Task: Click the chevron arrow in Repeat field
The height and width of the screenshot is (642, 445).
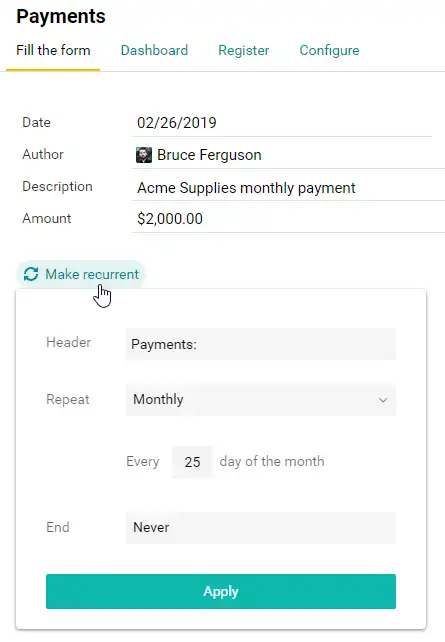Action: point(383,400)
